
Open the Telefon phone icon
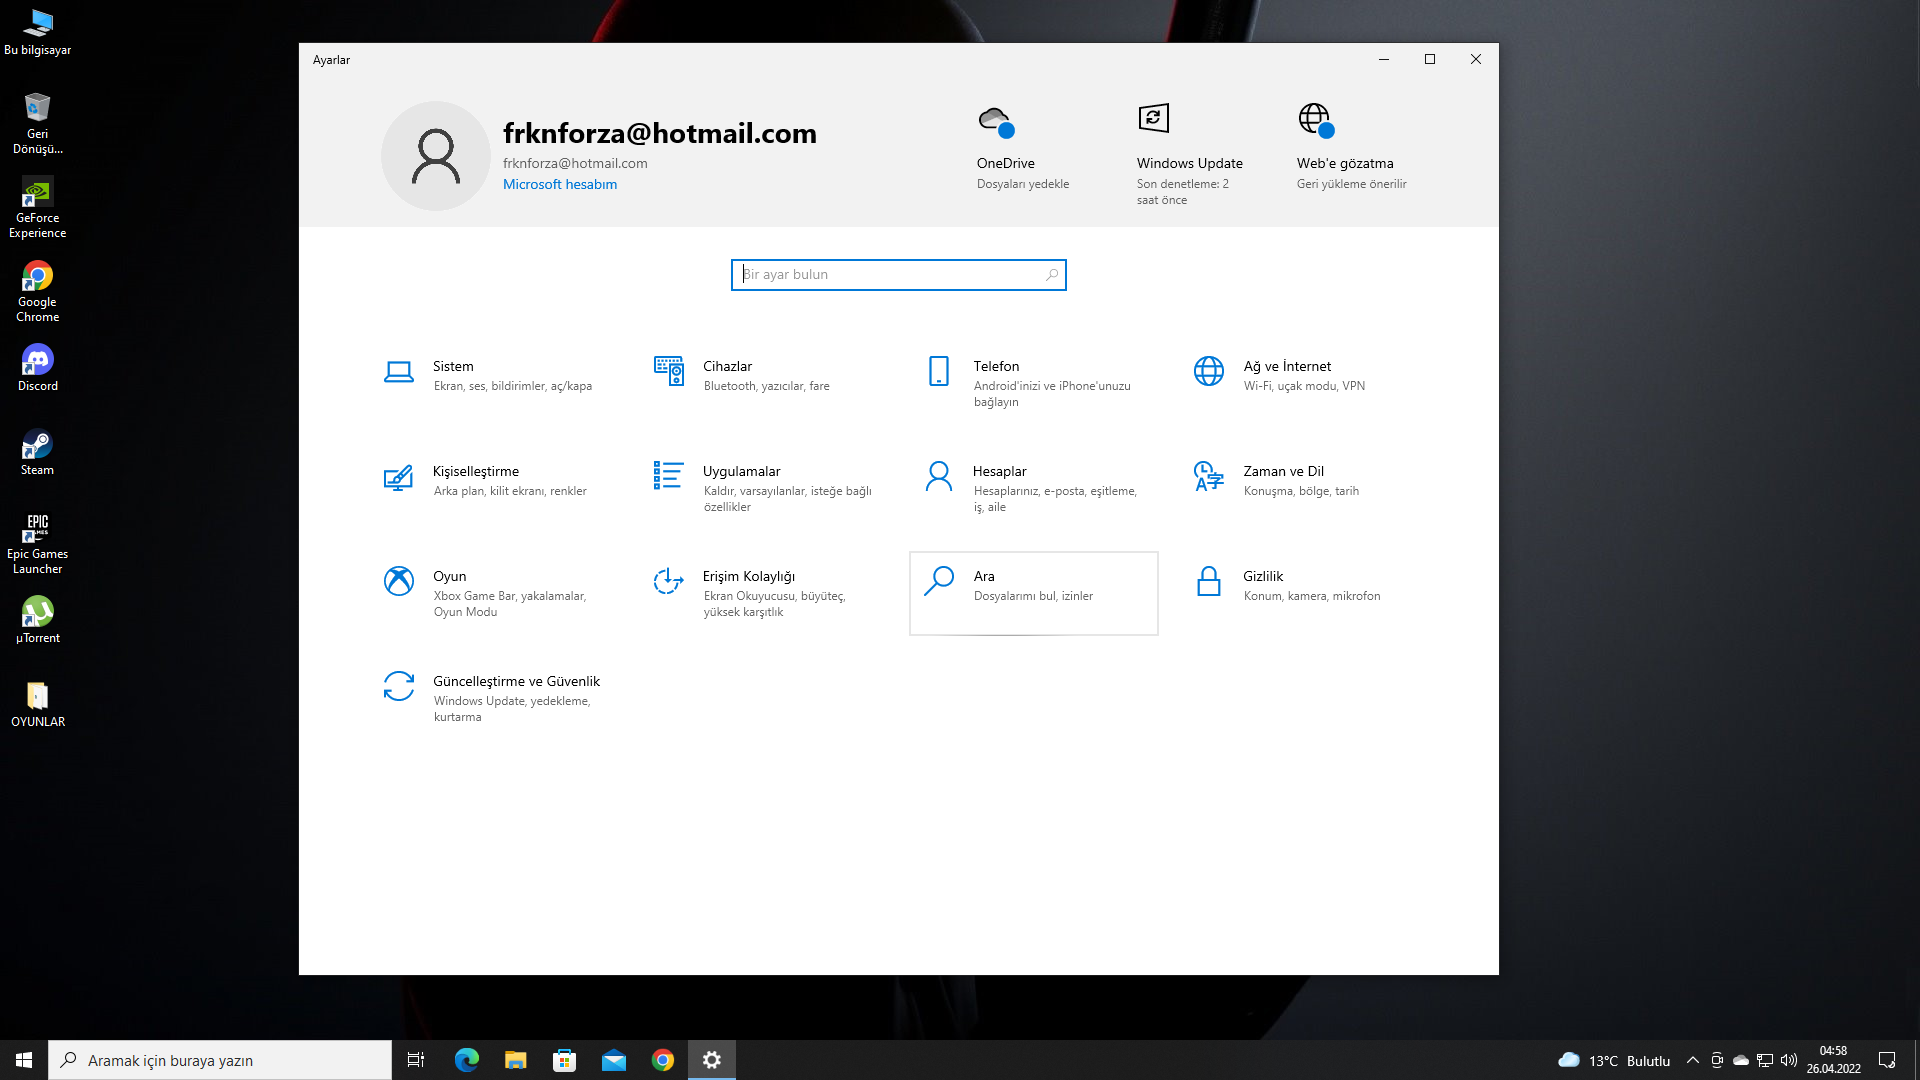[x=939, y=371]
